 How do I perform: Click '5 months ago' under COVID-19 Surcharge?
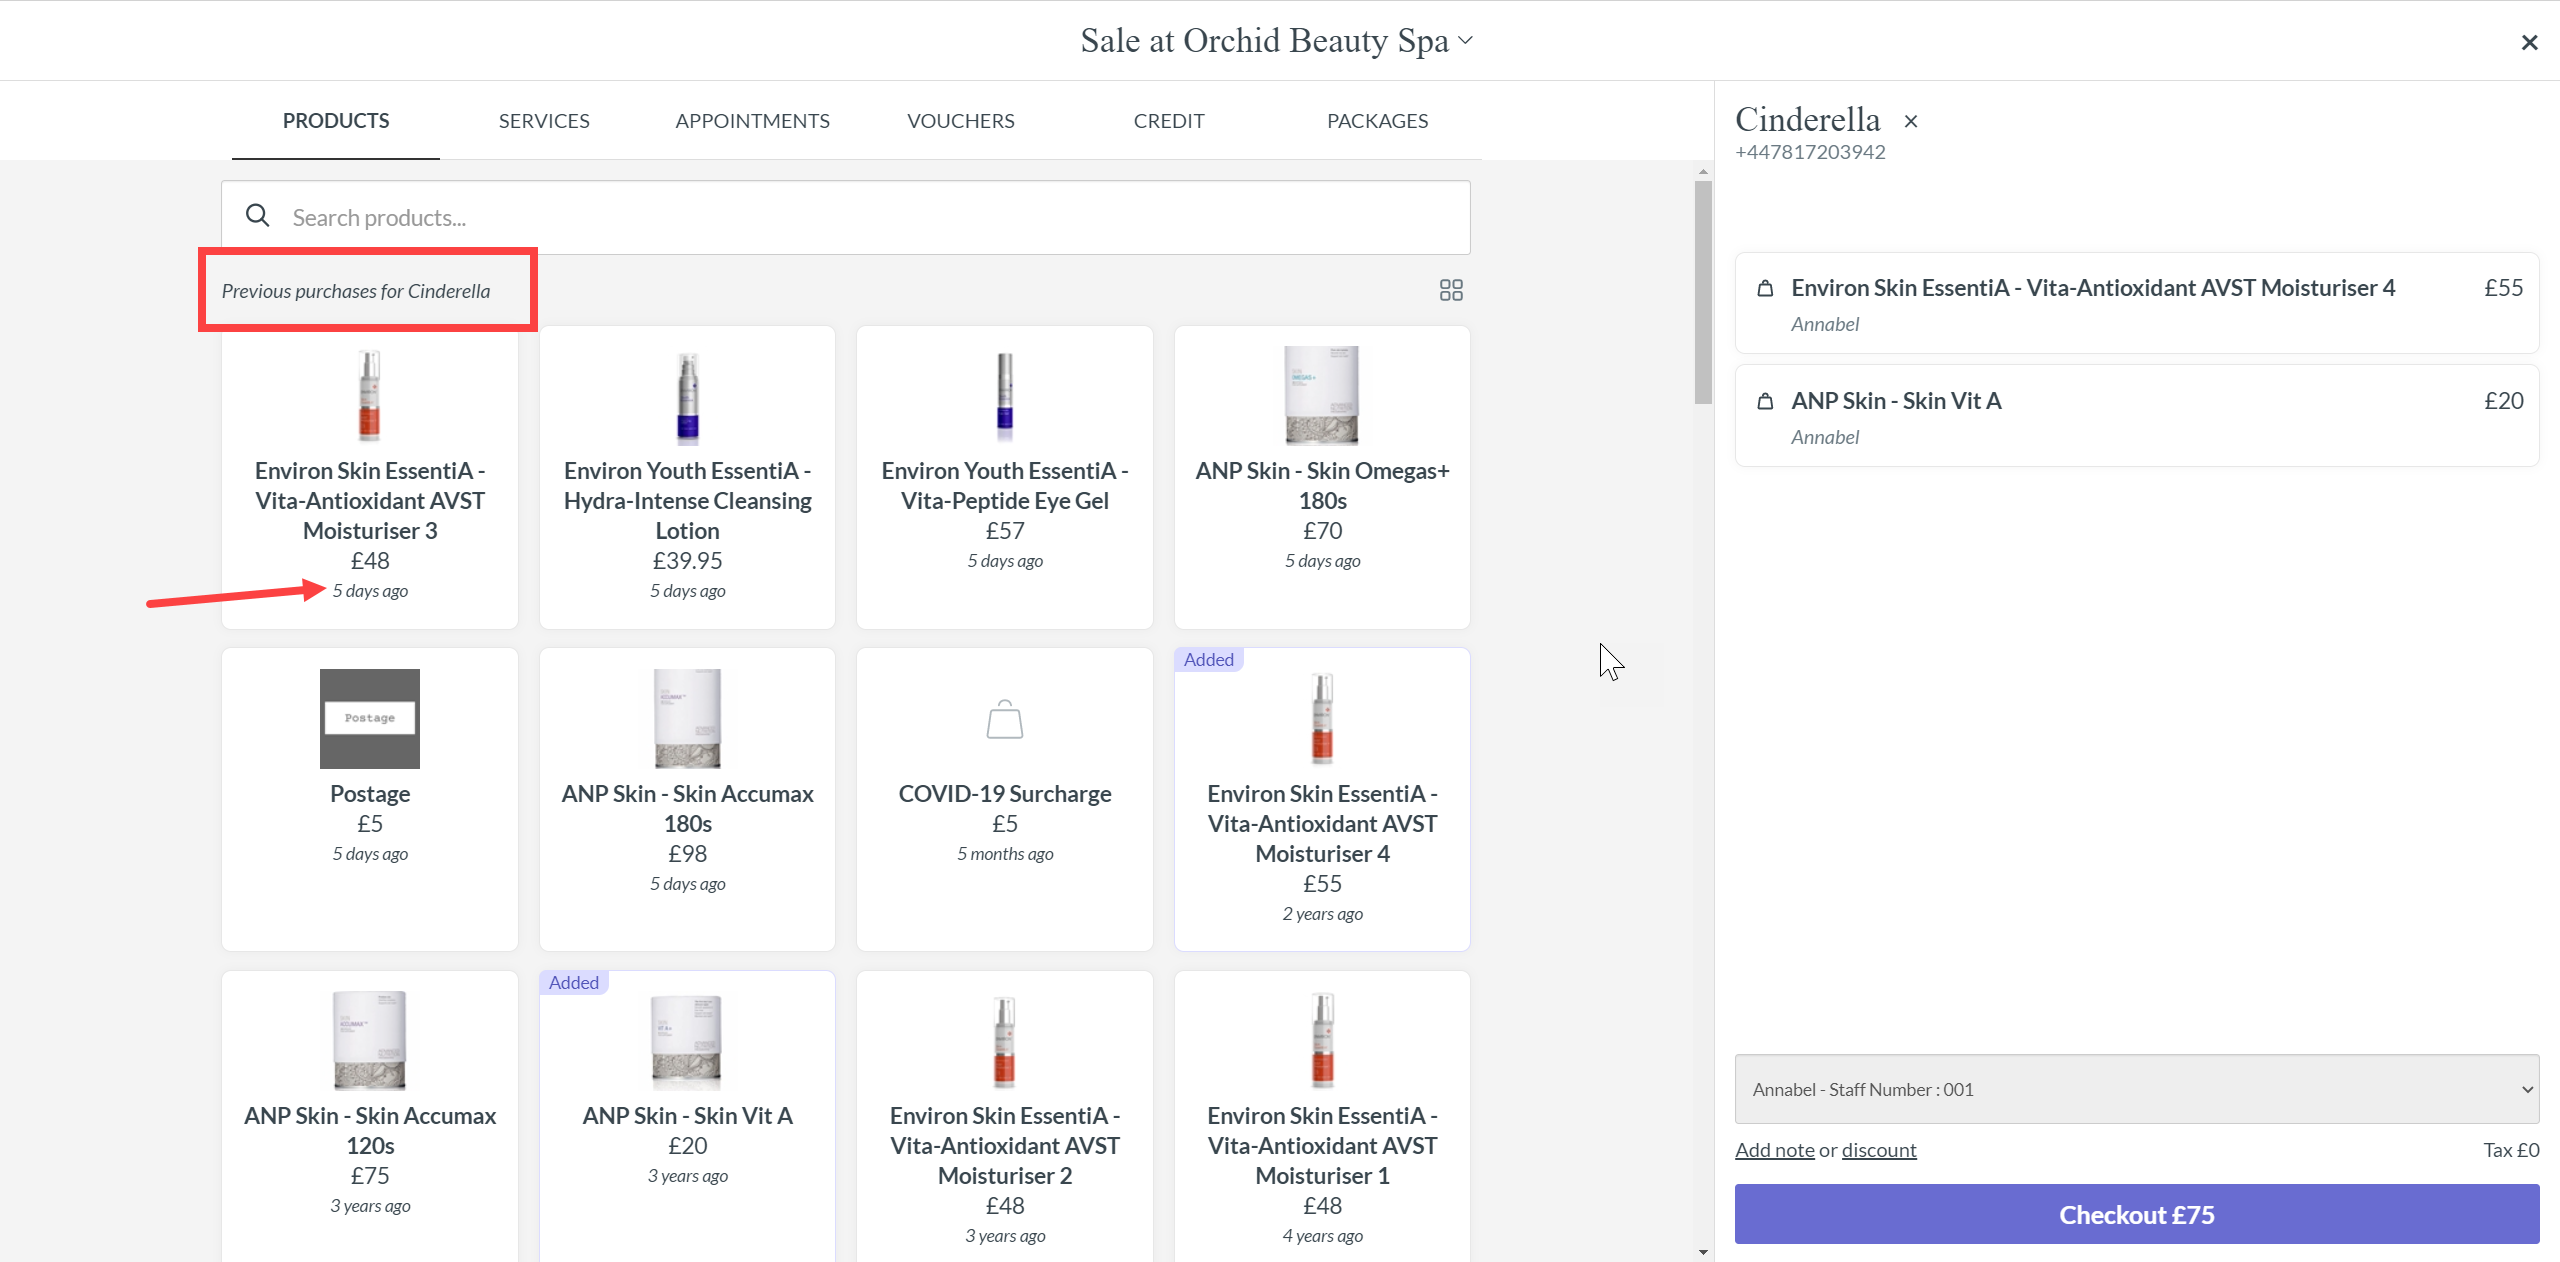(x=1004, y=854)
